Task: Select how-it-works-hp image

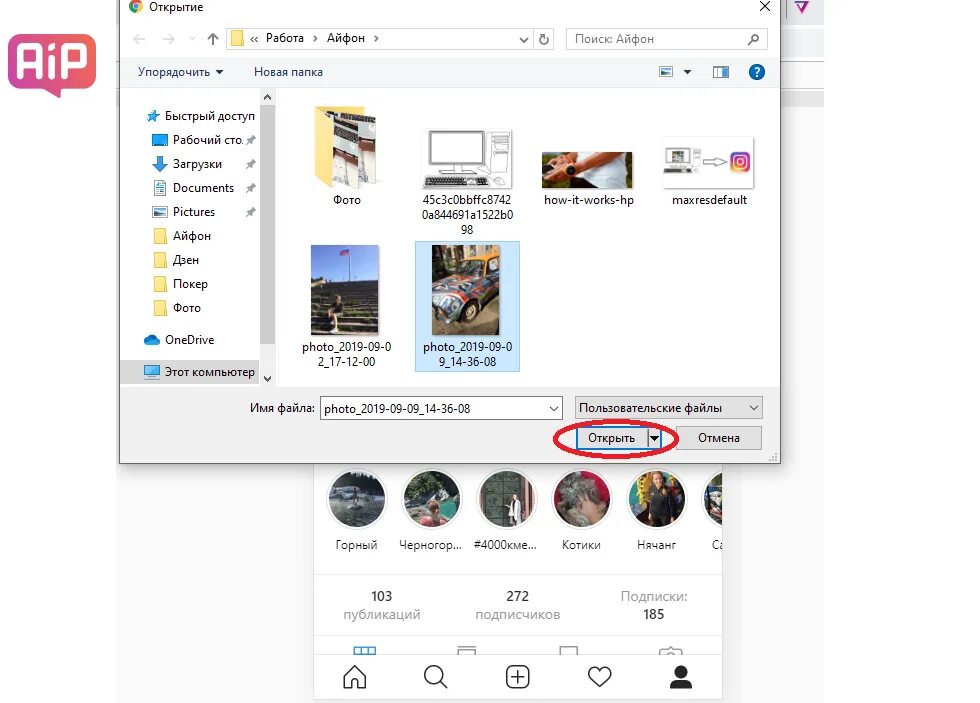Action: pyautogui.click(x=588, y=178)
